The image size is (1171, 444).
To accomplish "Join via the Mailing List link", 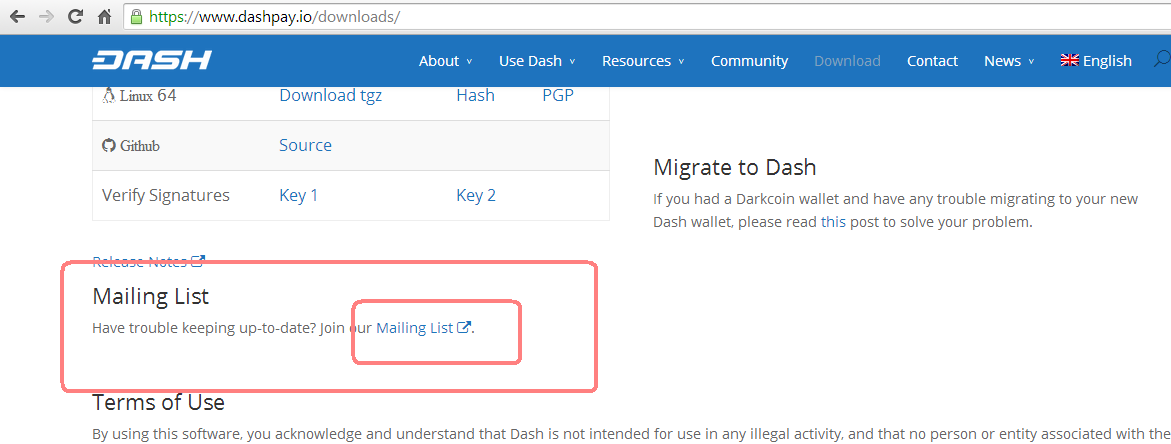I will (414, 328).
